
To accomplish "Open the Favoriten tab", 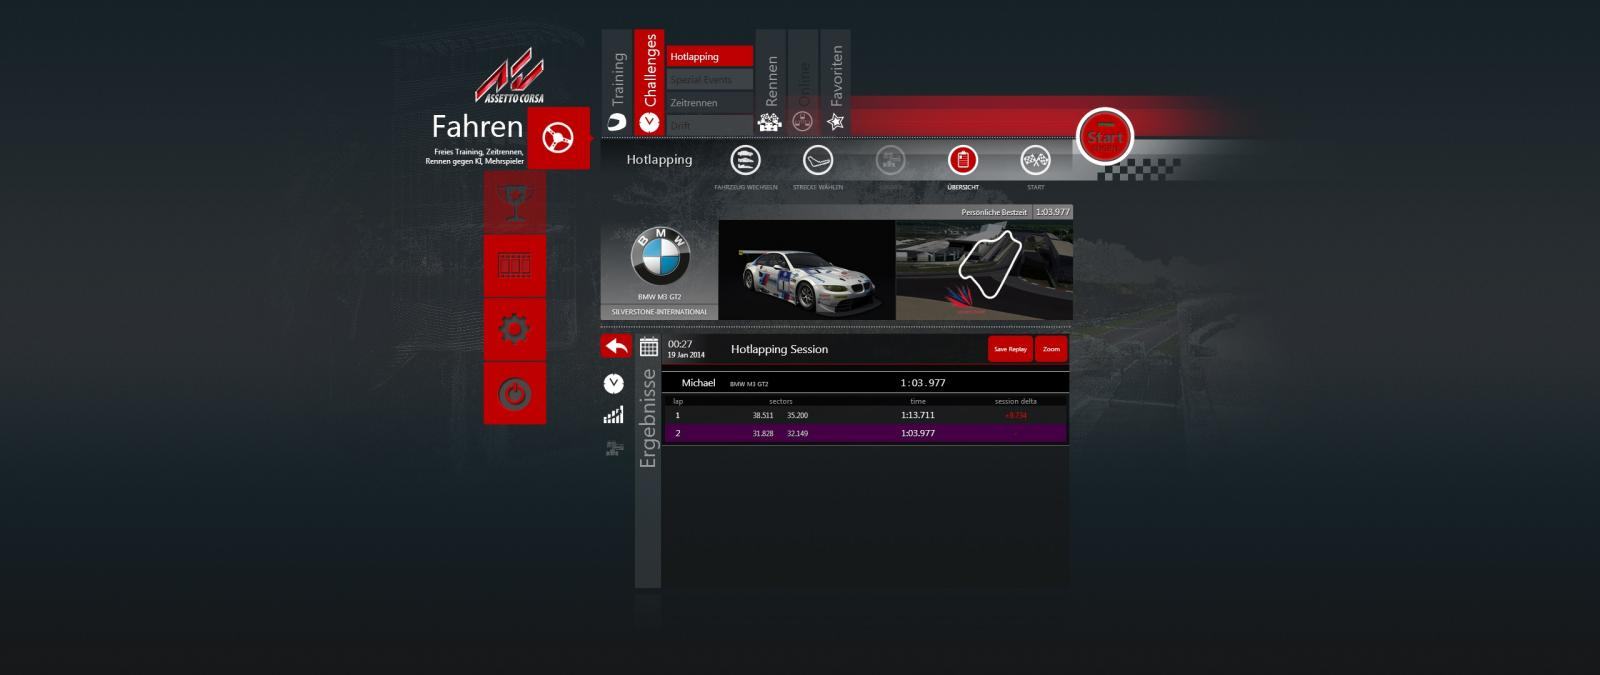I will [x=835, y=82].
